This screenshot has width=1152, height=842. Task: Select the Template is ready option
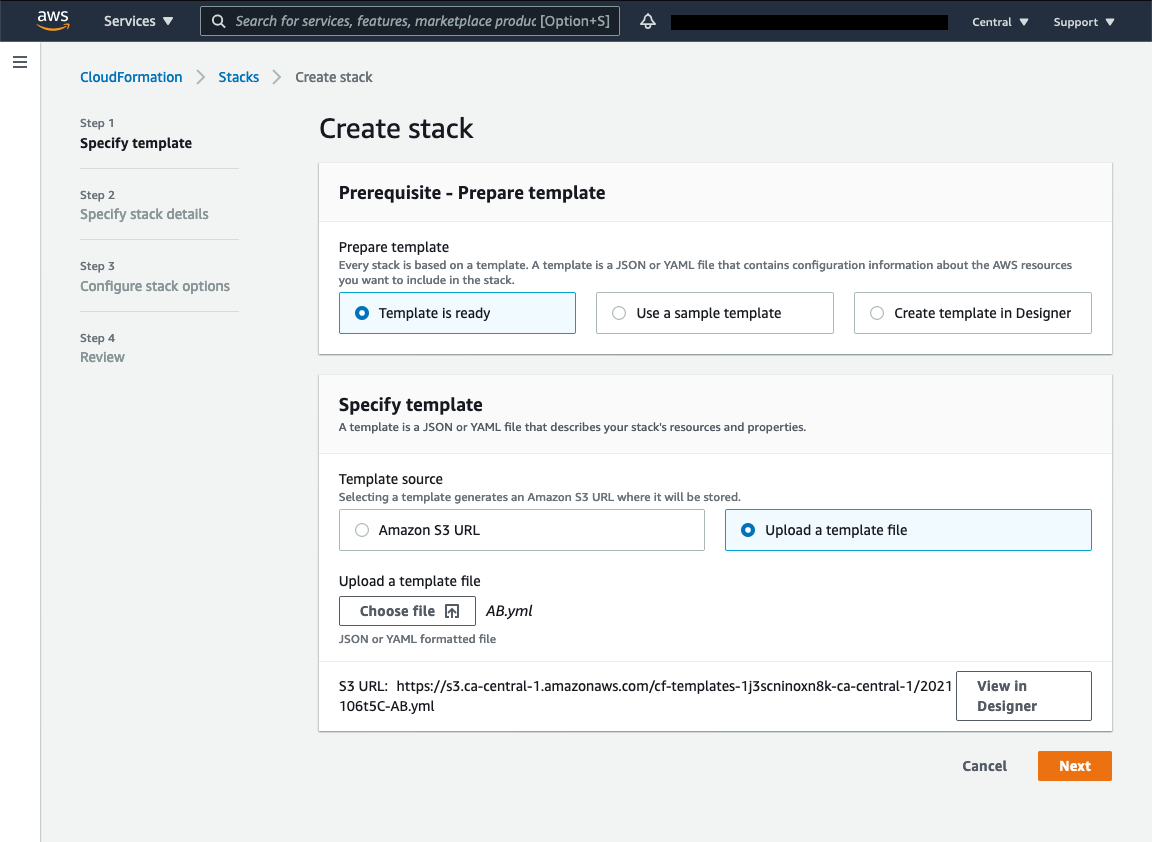coord(457,313)
